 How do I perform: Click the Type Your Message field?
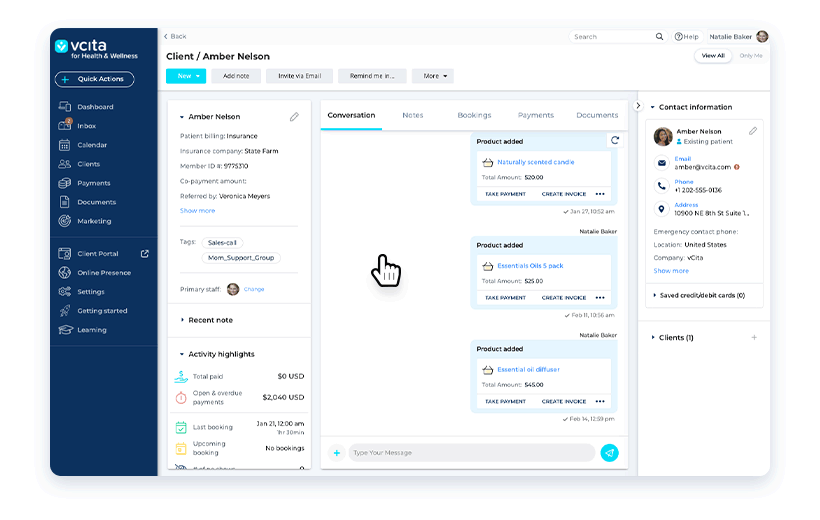tap(470, 453)
